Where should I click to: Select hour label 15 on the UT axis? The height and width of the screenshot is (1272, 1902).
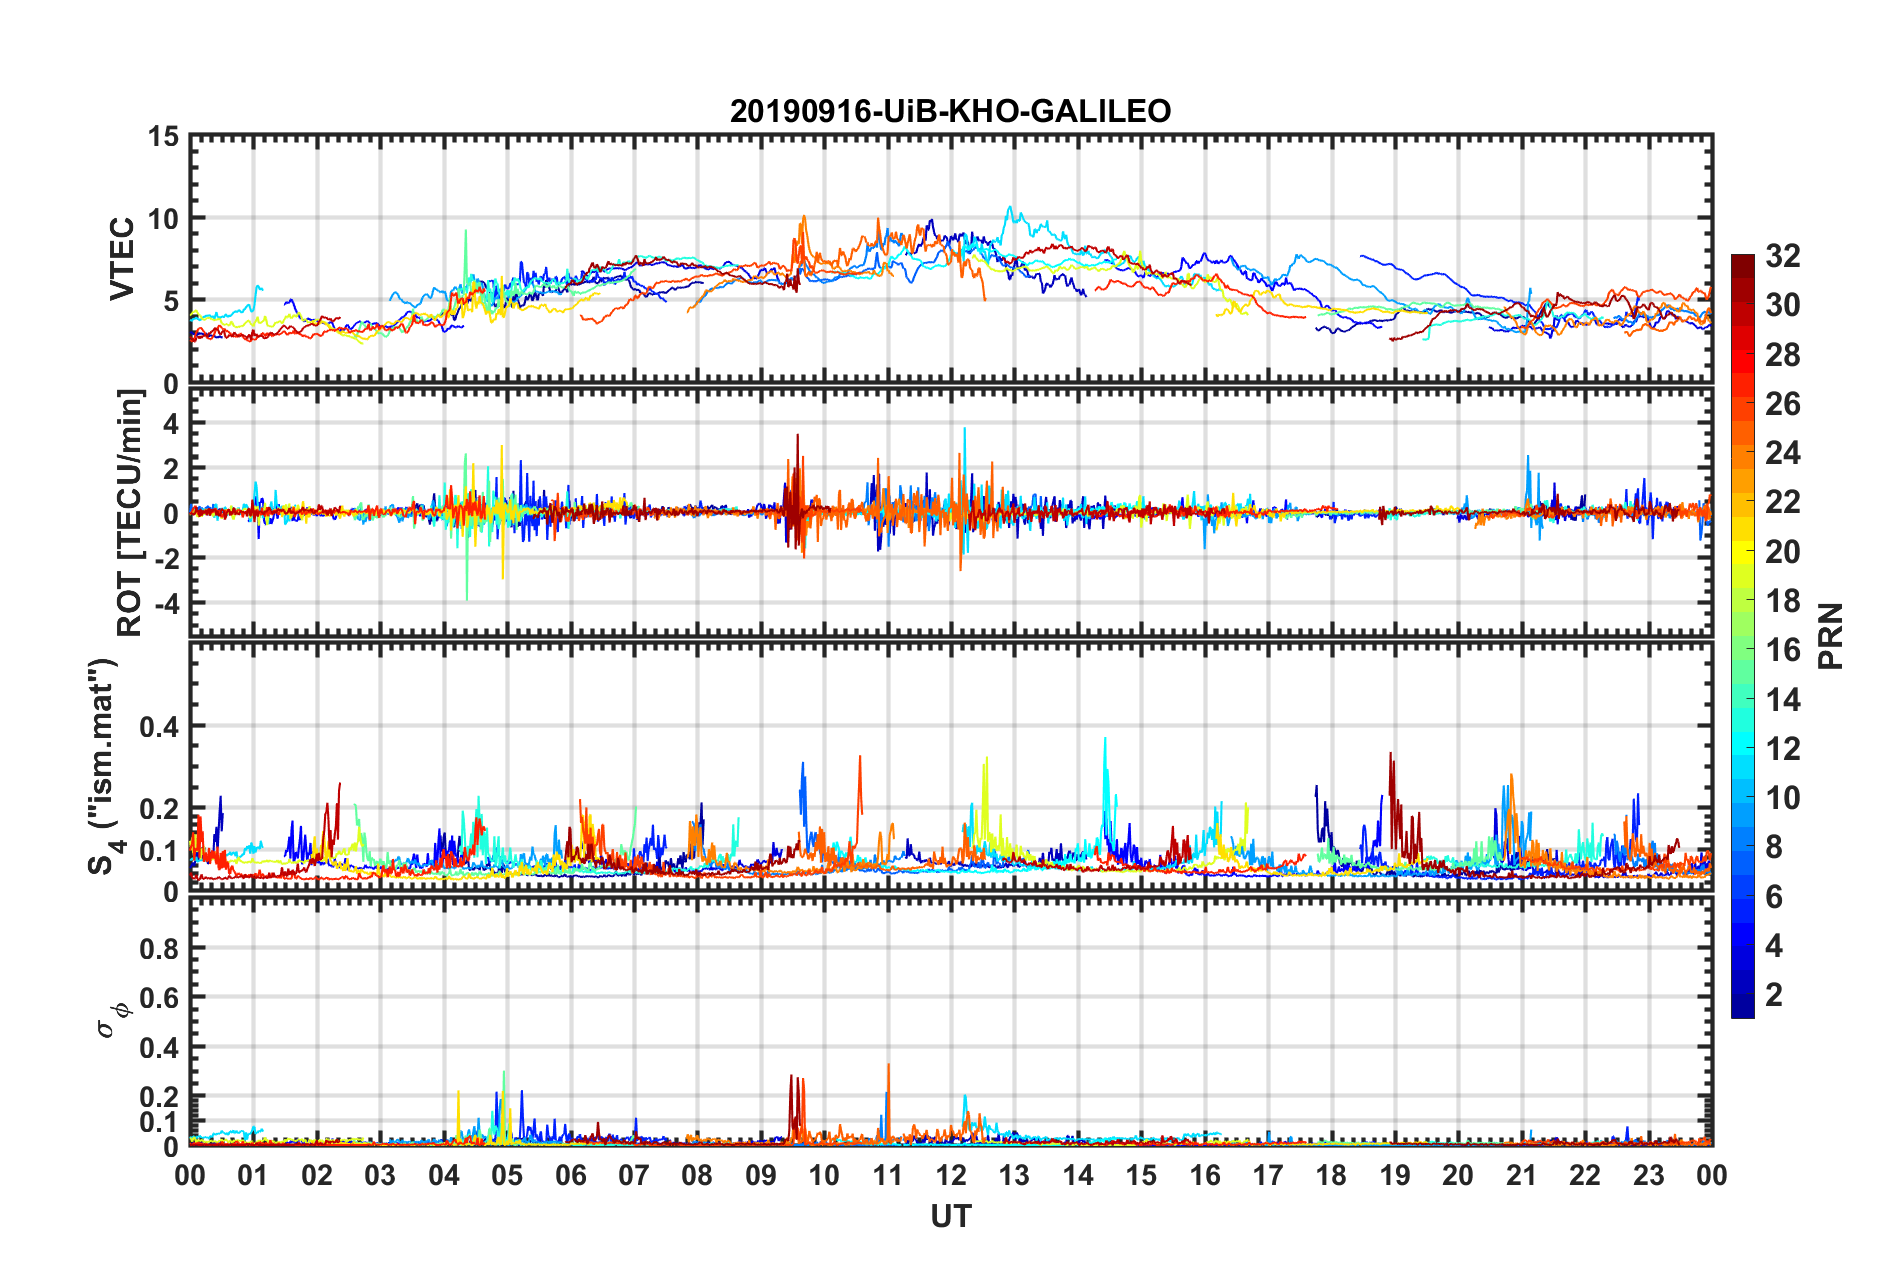click(x=1141, y=1175)
